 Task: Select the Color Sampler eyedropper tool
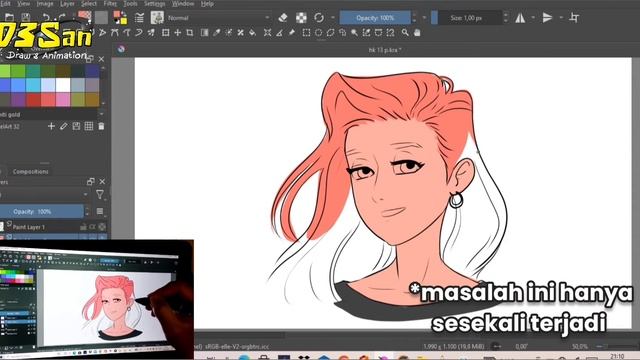tap(216, 33)
